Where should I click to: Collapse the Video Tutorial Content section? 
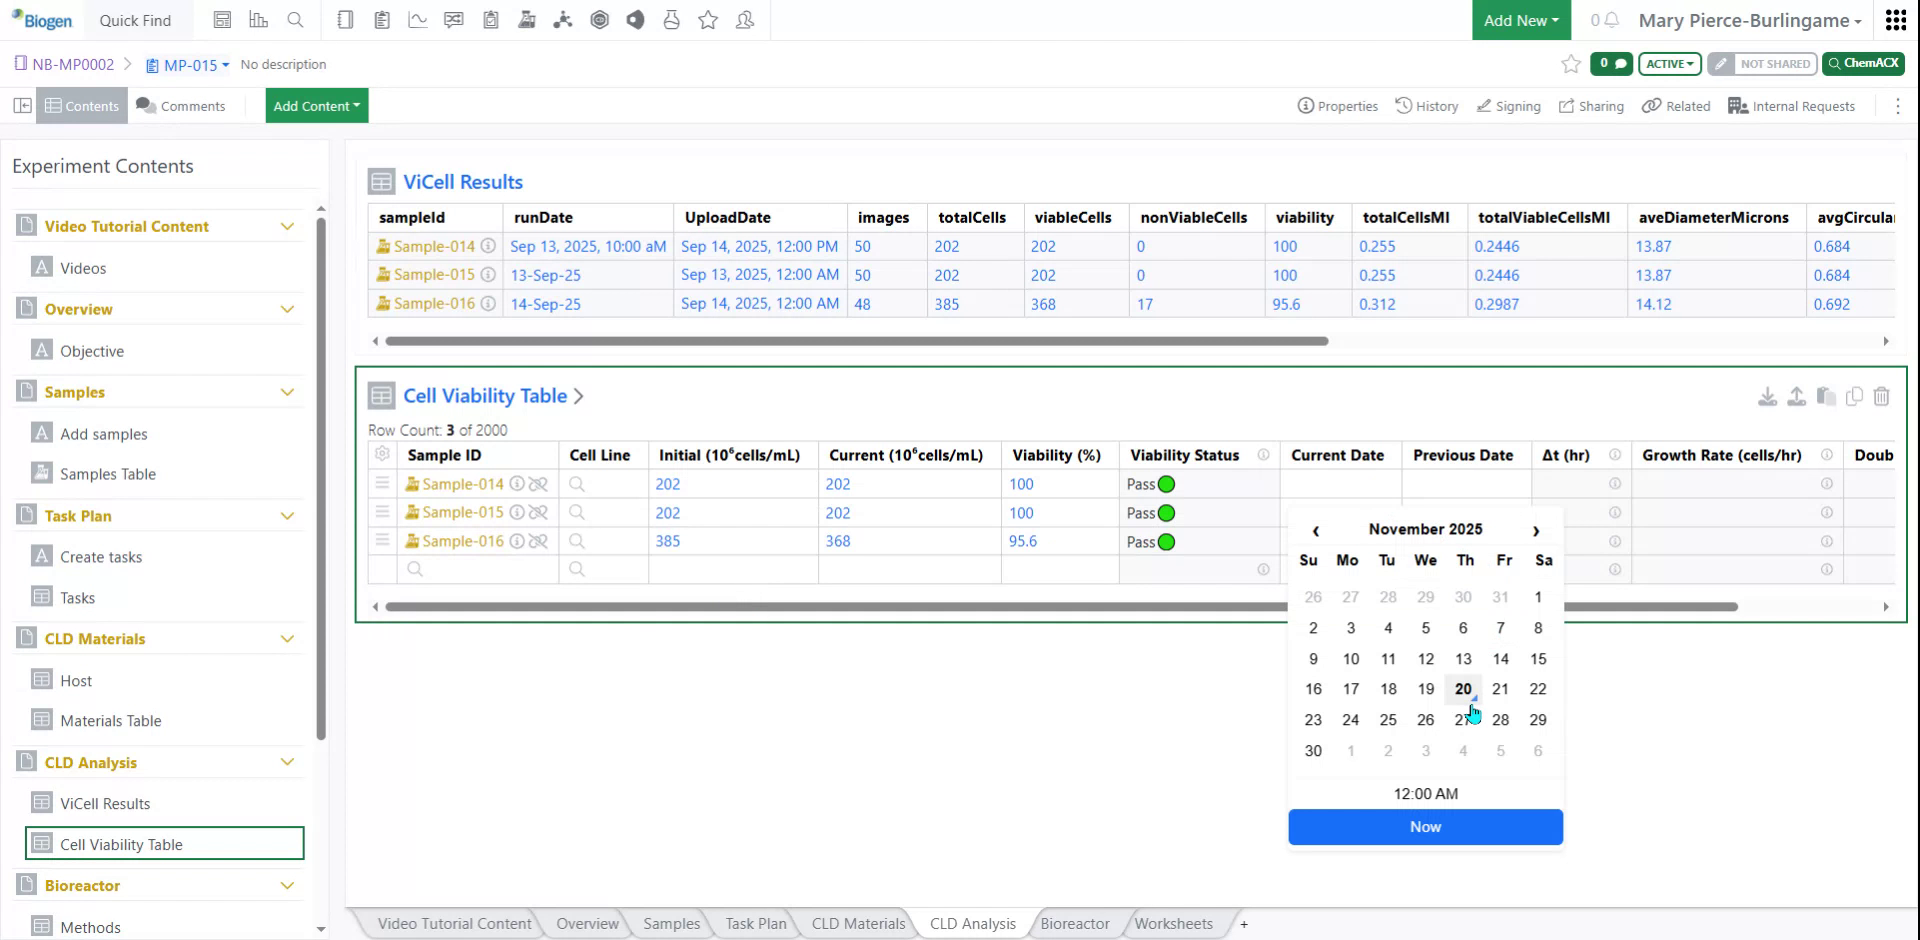(288, 226)
